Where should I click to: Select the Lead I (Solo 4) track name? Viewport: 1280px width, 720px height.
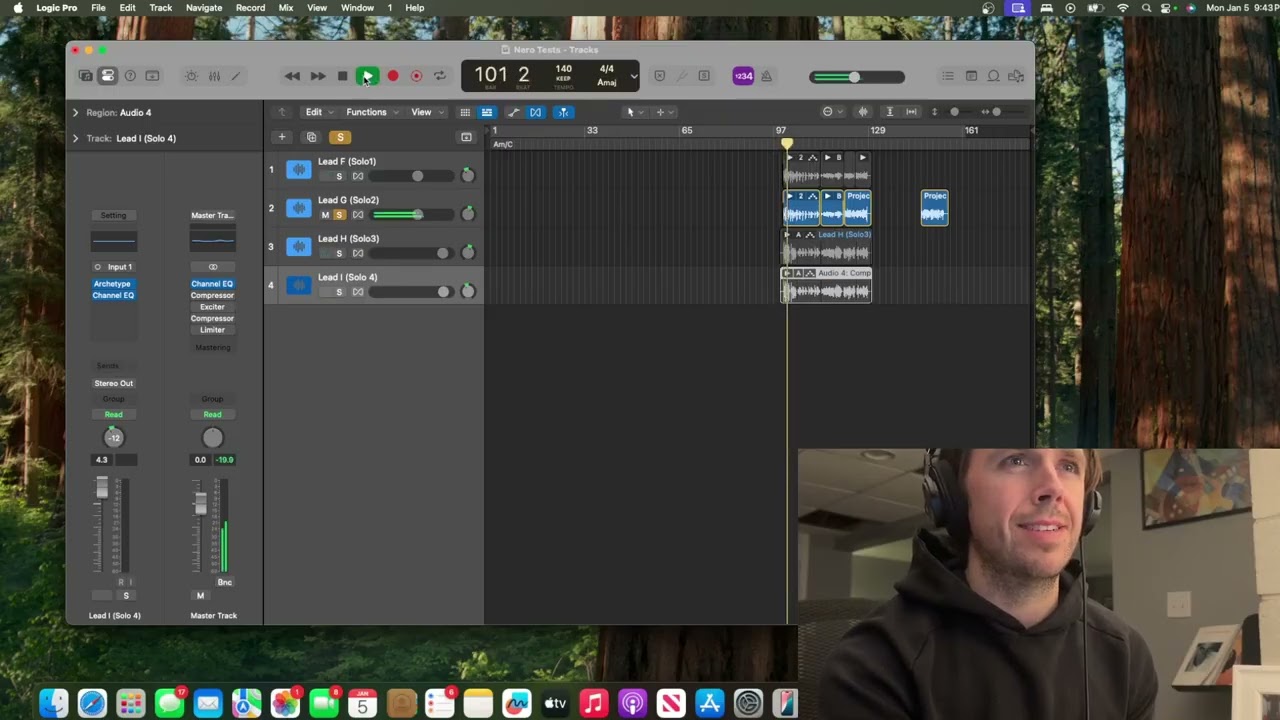click(x=347, y=277)
